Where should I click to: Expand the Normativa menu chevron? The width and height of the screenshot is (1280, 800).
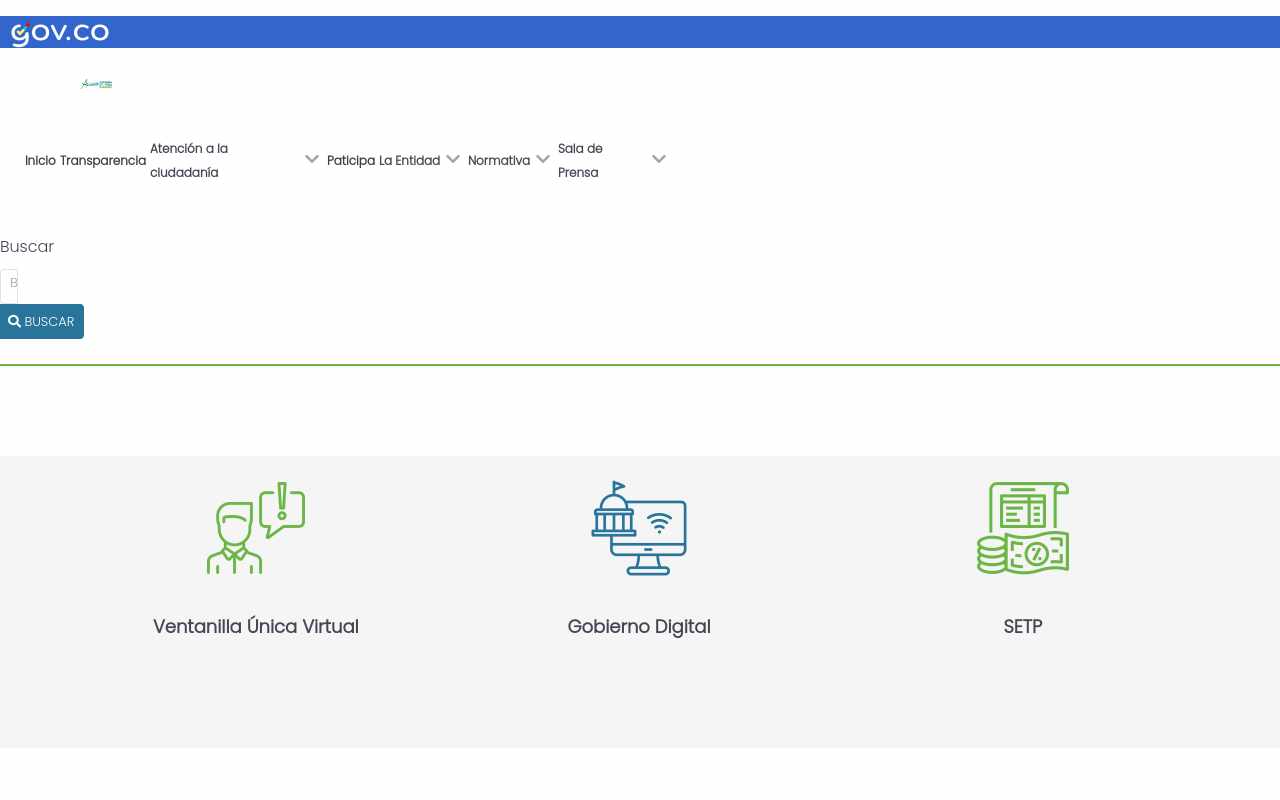pos(543,159)
